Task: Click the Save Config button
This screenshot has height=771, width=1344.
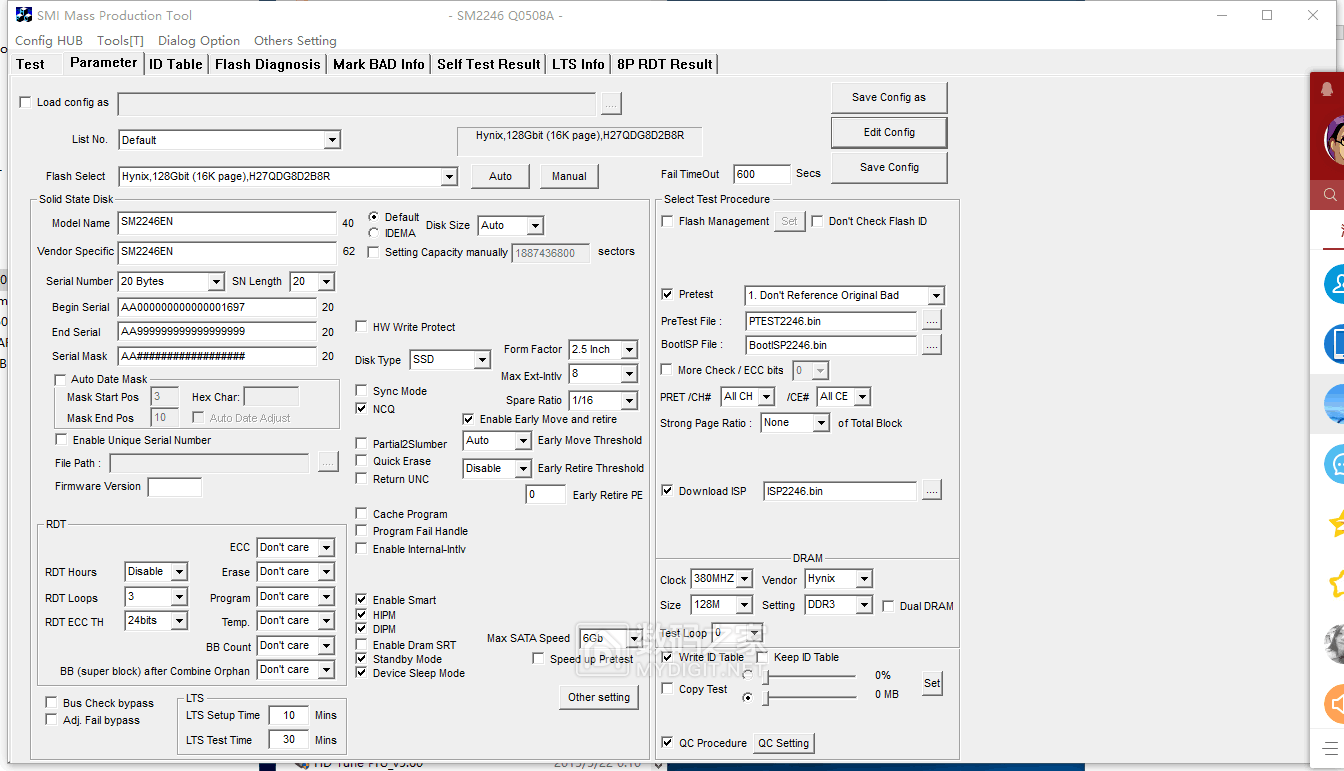Action: [889, 167]
